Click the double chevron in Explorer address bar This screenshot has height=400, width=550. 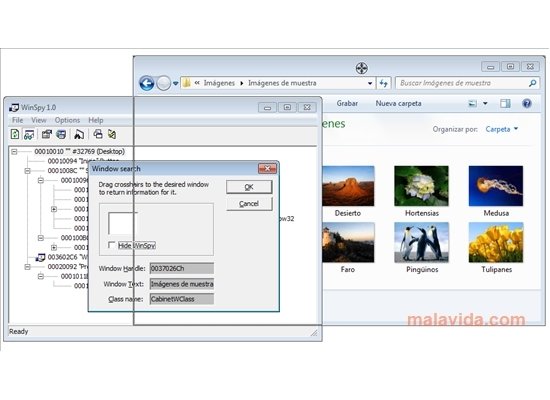coord(197,83)
